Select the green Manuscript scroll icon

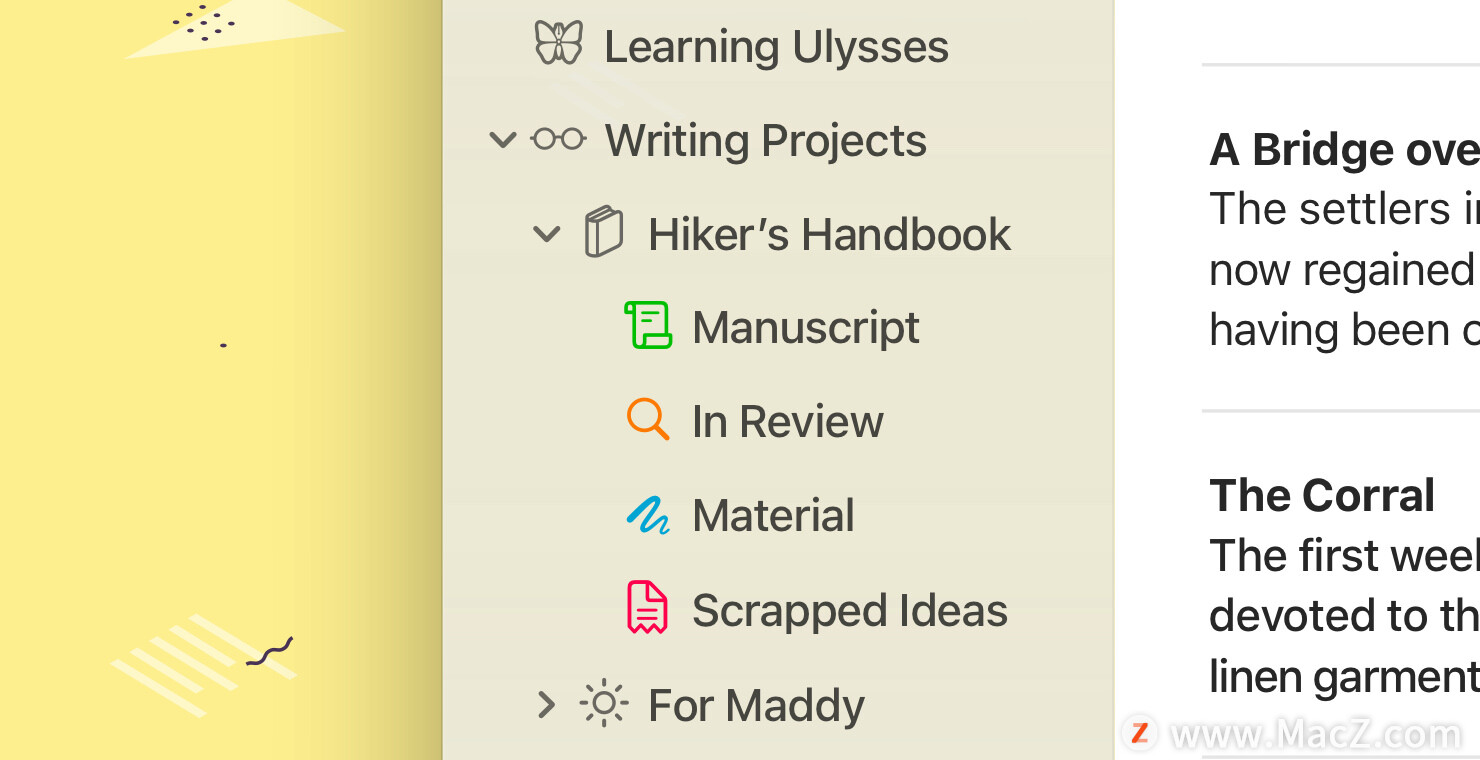[x=648, y=326]
